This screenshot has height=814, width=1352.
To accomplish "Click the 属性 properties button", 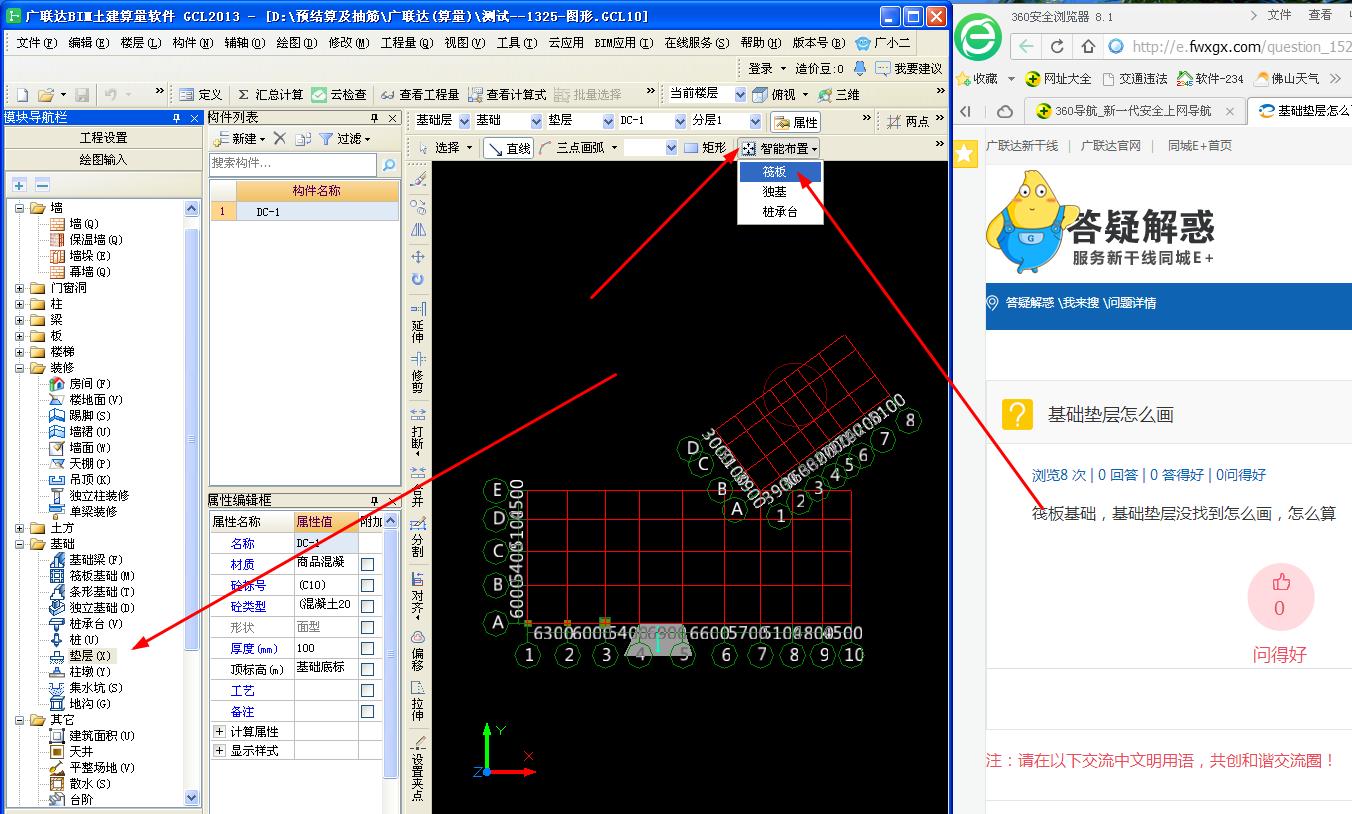I will [x=796, y=122].
